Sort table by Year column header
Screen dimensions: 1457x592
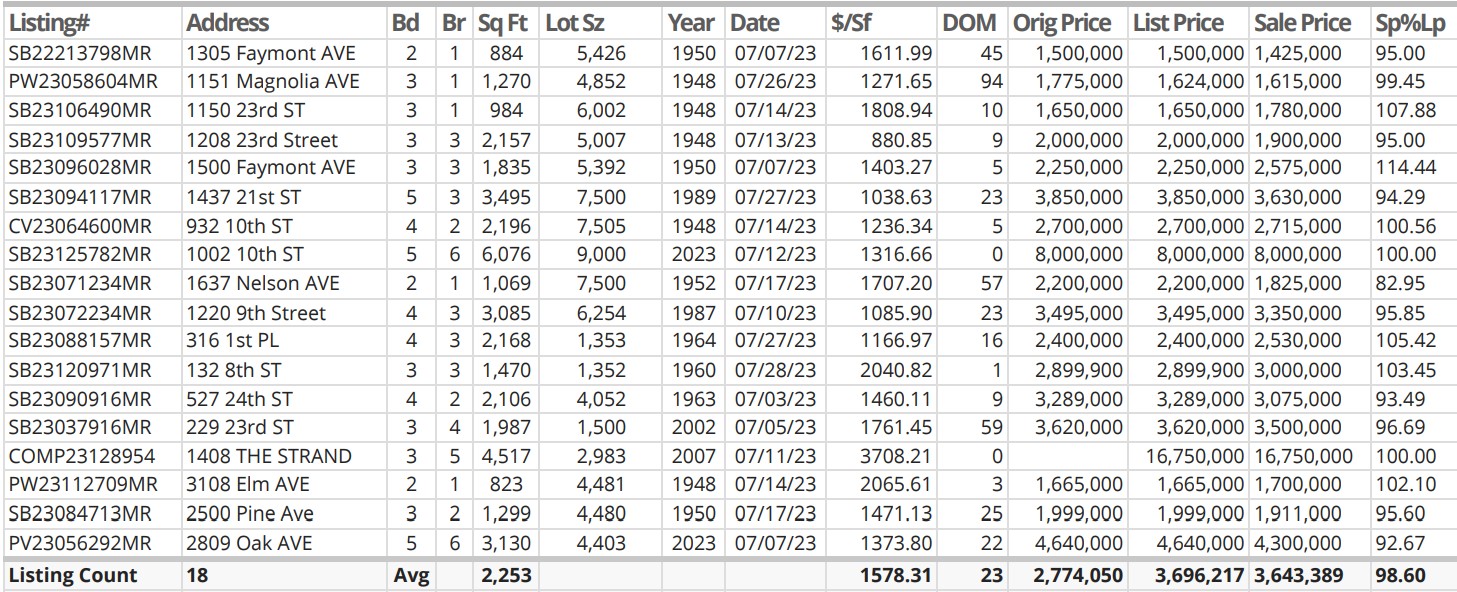(x=692, y=22)
